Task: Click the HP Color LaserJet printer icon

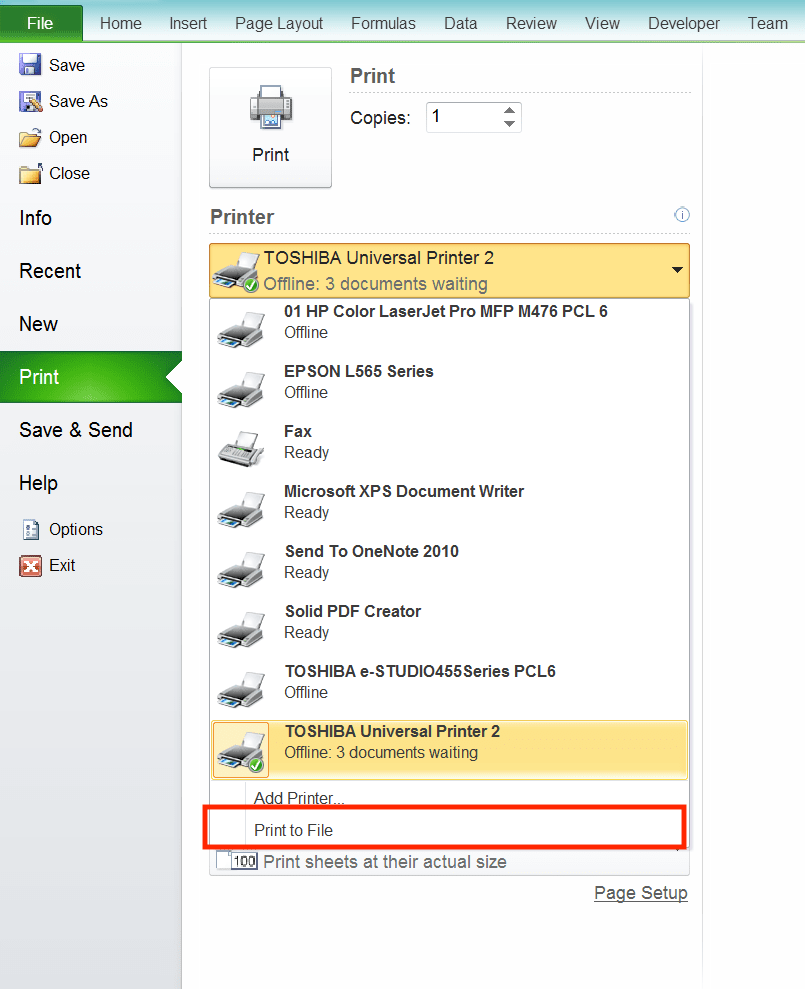Action: (240, 329)
